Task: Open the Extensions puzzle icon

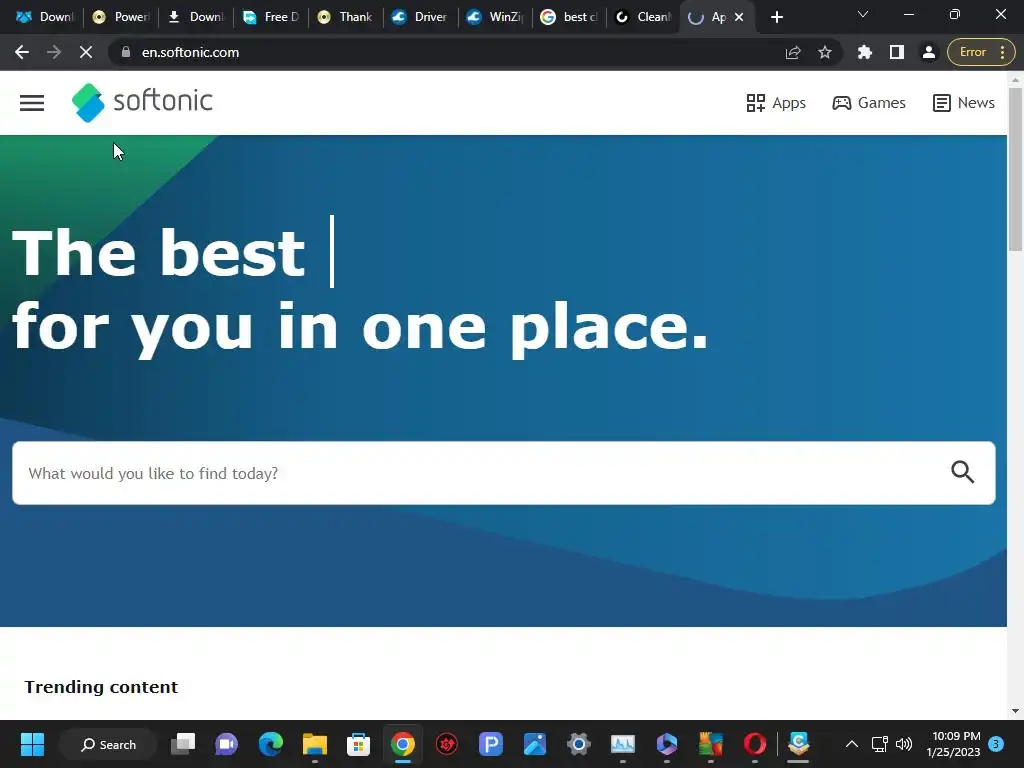Action: pyautogui.click(x=865, y=52)
